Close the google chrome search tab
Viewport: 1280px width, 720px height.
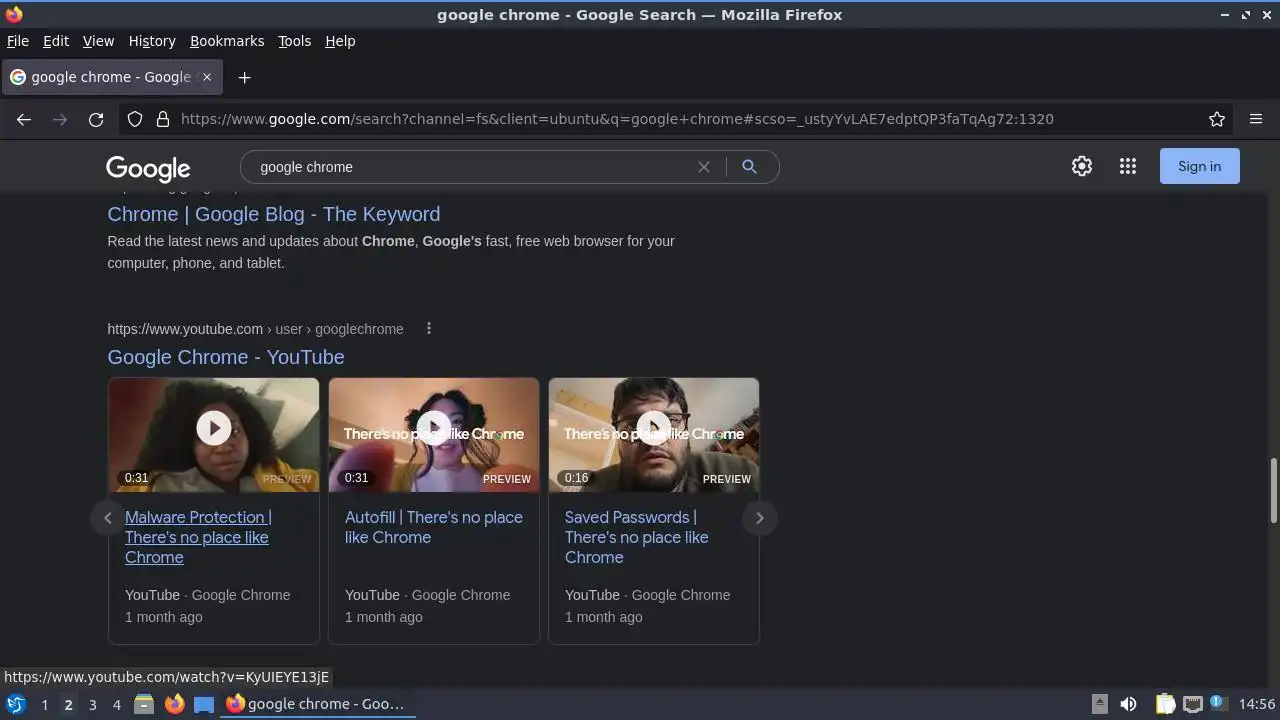pyautogui.click(x=207, y=77)
